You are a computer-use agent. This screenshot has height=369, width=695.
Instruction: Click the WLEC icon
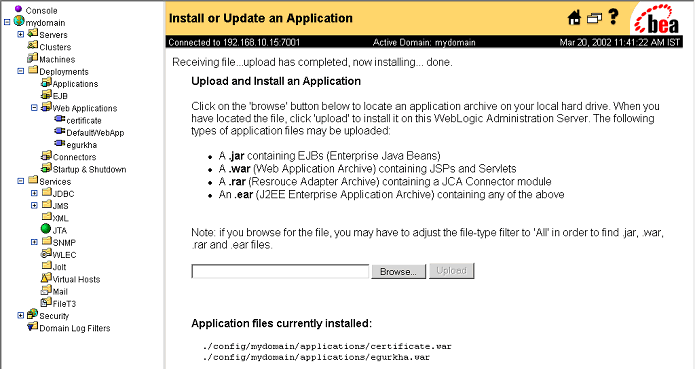tap(46, 253)
